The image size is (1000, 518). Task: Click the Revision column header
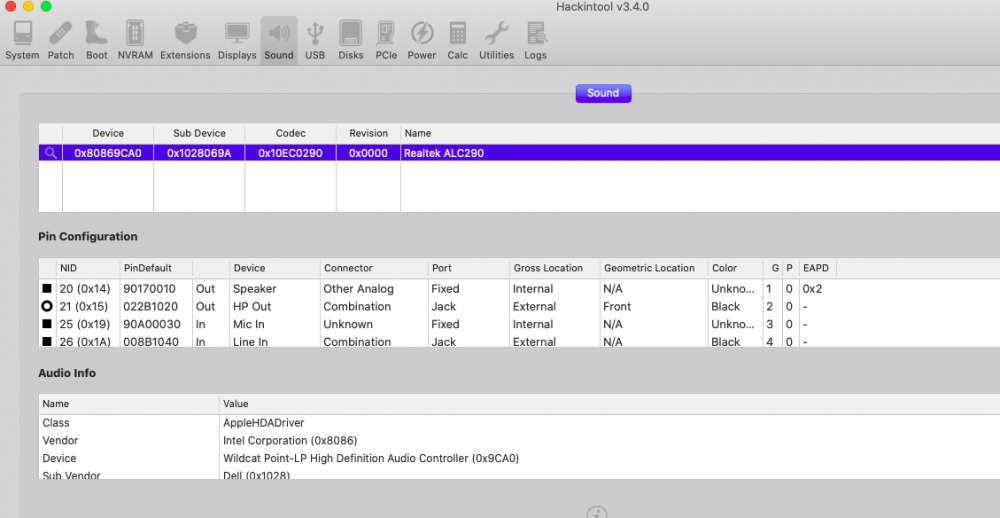(368, 133)
